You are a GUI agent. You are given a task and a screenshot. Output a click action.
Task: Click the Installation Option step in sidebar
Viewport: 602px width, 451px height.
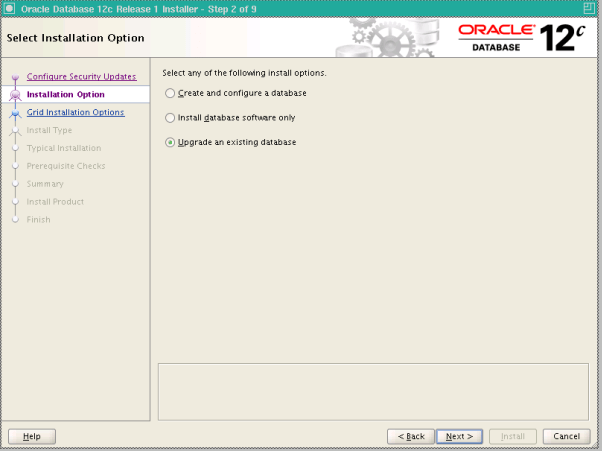(66, 94)
